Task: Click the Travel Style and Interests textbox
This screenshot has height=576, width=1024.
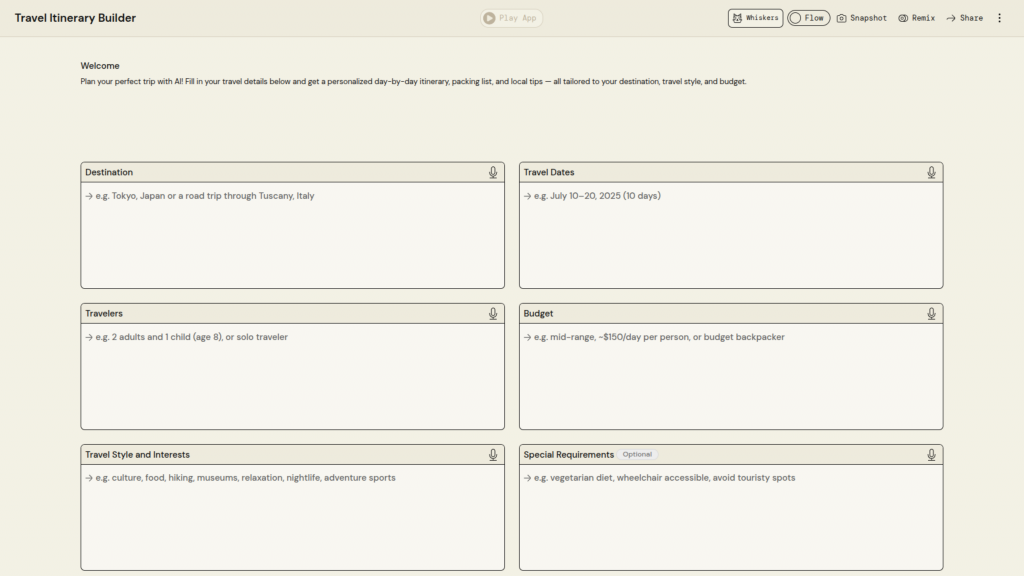Action: click(x=292, y=517)
